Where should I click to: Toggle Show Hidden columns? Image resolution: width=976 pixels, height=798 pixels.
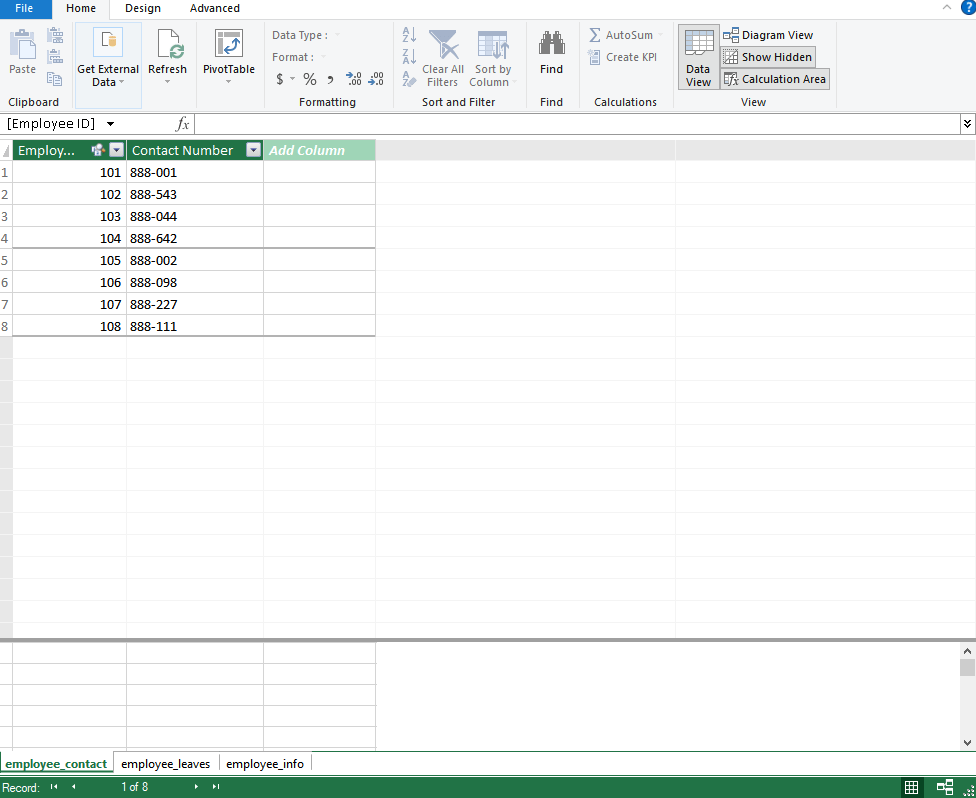click(x=767, y=57)
